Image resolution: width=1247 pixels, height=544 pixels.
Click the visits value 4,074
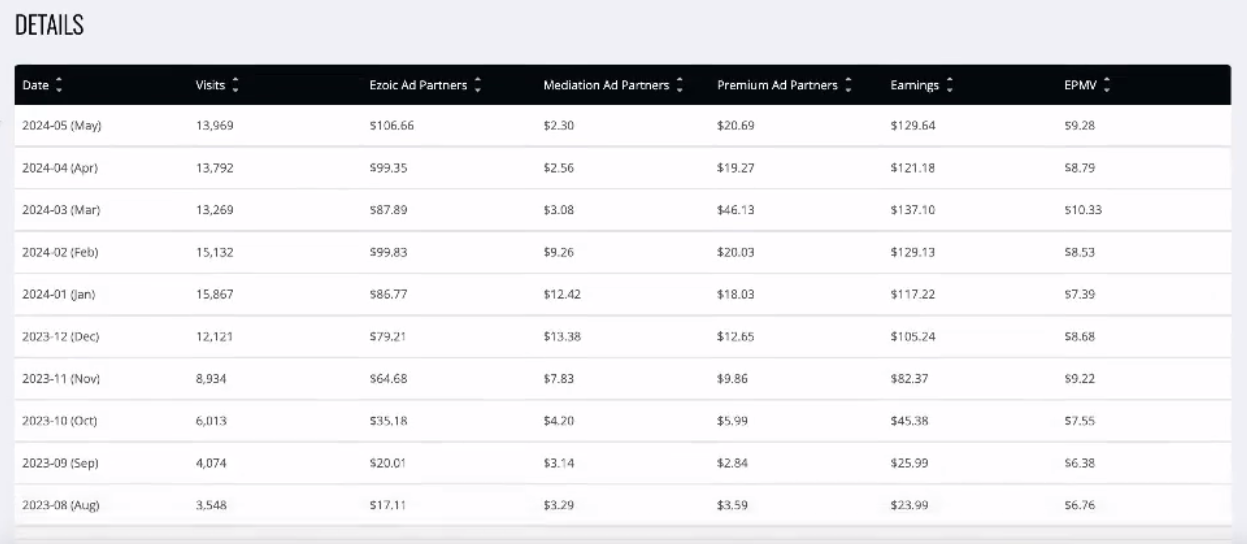point(211,463)
